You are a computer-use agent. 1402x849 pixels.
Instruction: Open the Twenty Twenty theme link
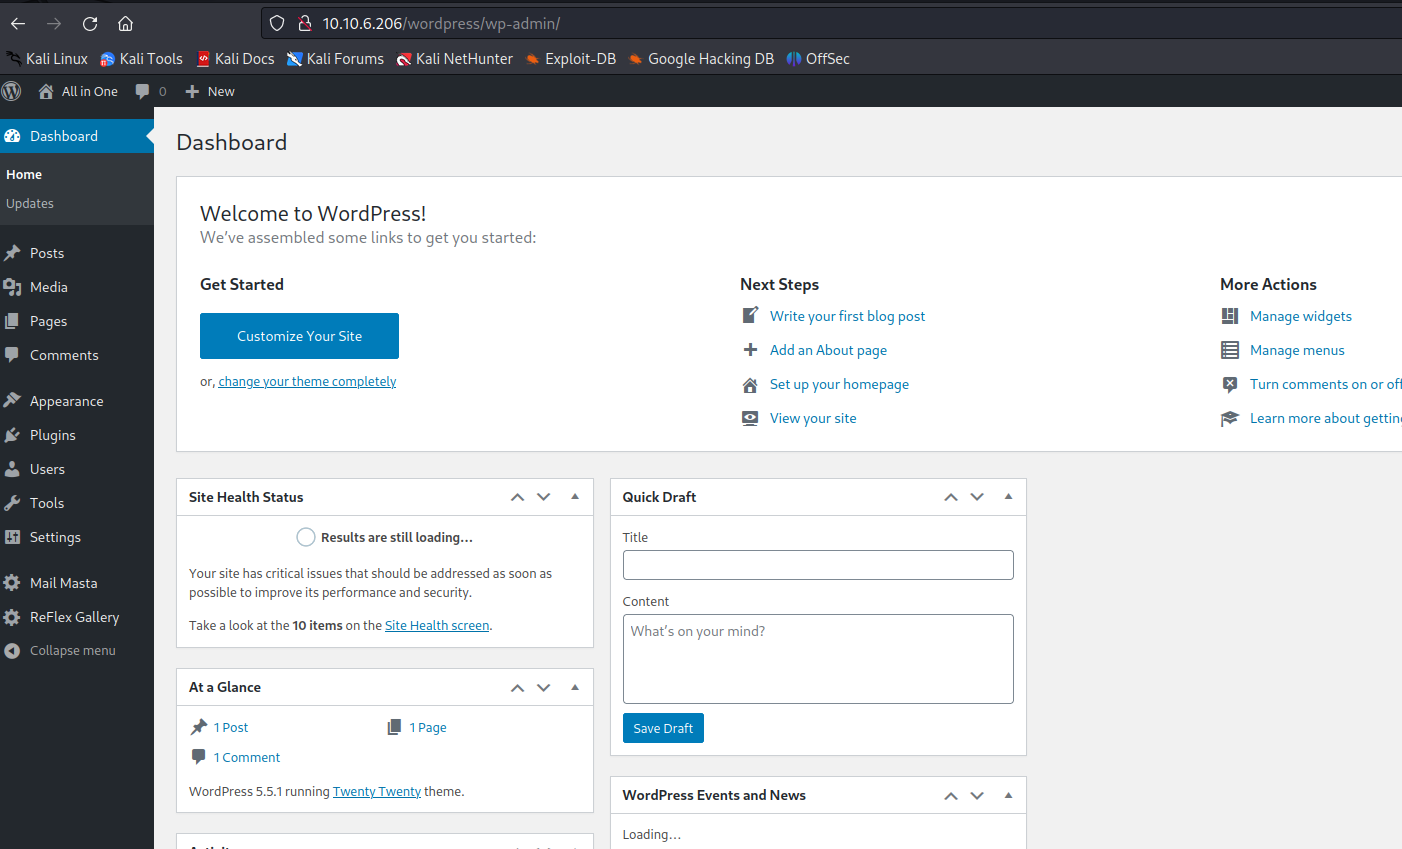(x=377, y=792)
